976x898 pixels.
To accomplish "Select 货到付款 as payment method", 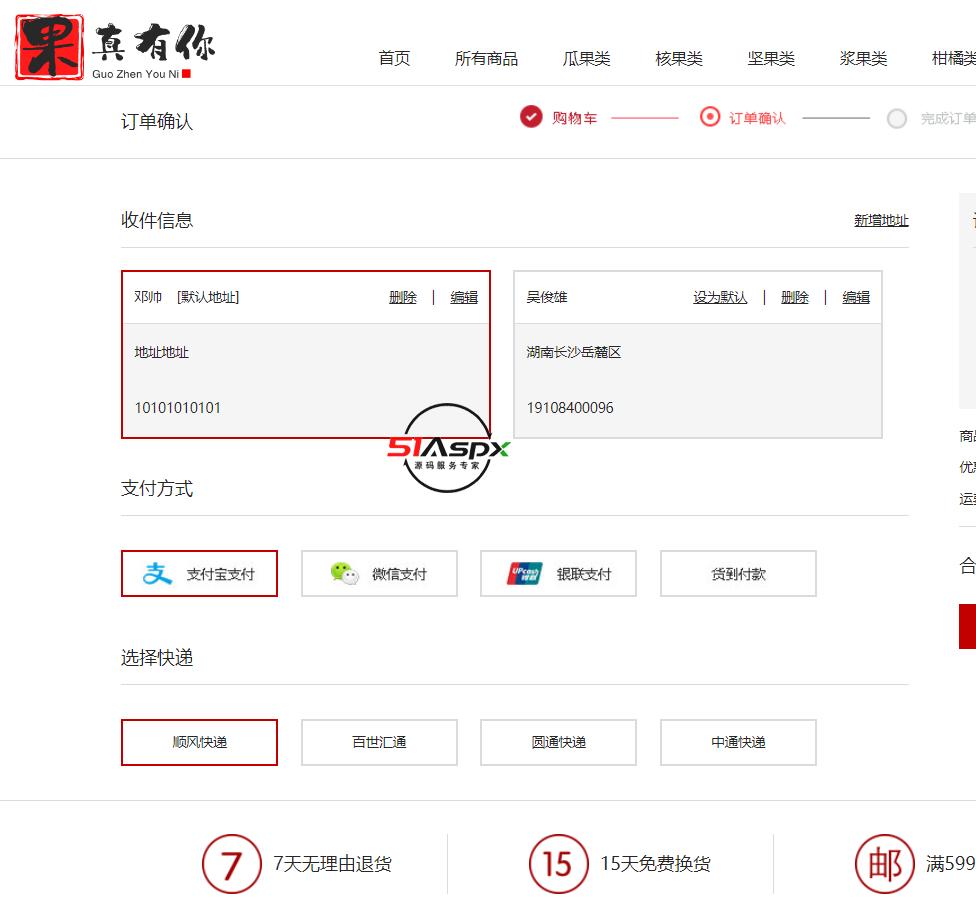I will pyautogui.click(x=738, y=573).
